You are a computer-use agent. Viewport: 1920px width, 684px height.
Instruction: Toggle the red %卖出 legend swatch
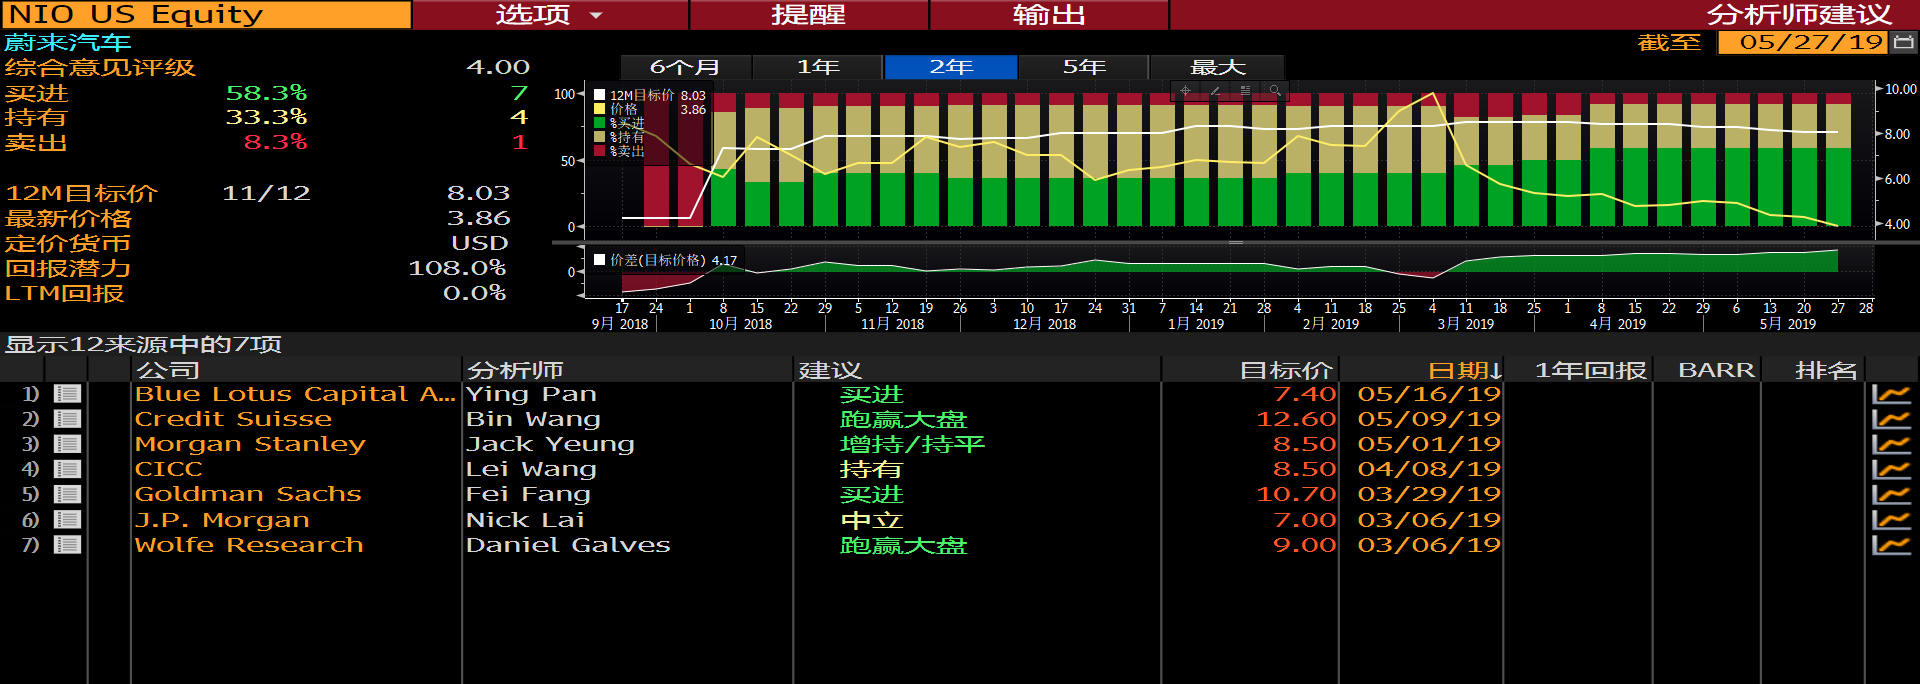tap(600, 151)
